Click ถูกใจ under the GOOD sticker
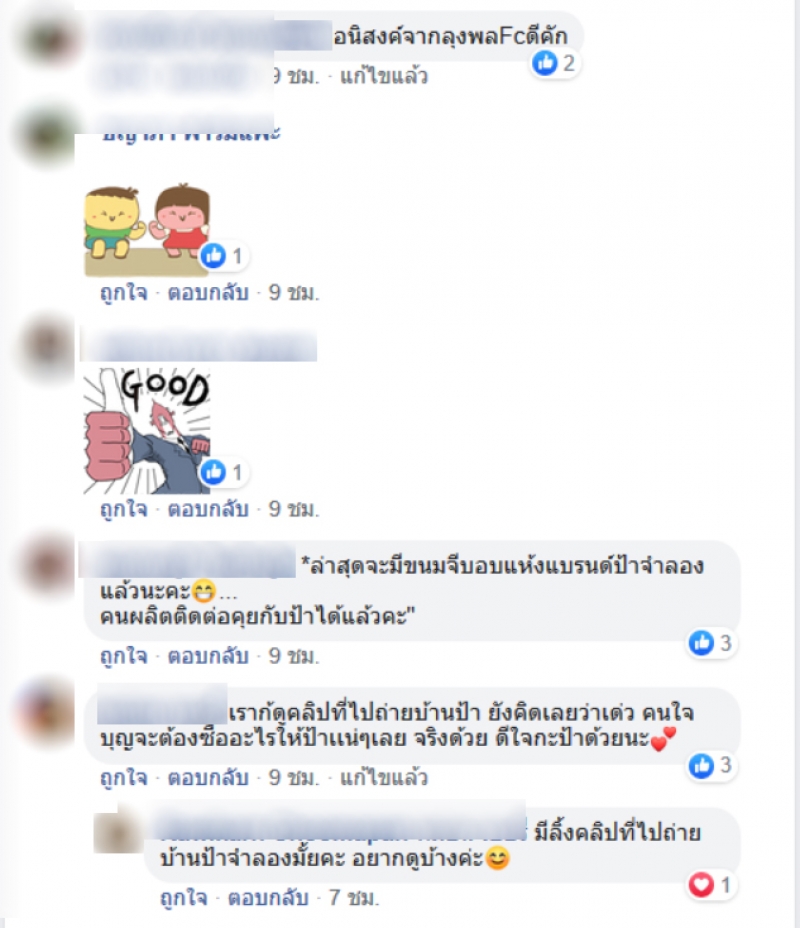Screen dimensions: 800x928 [x=124, y=510]
